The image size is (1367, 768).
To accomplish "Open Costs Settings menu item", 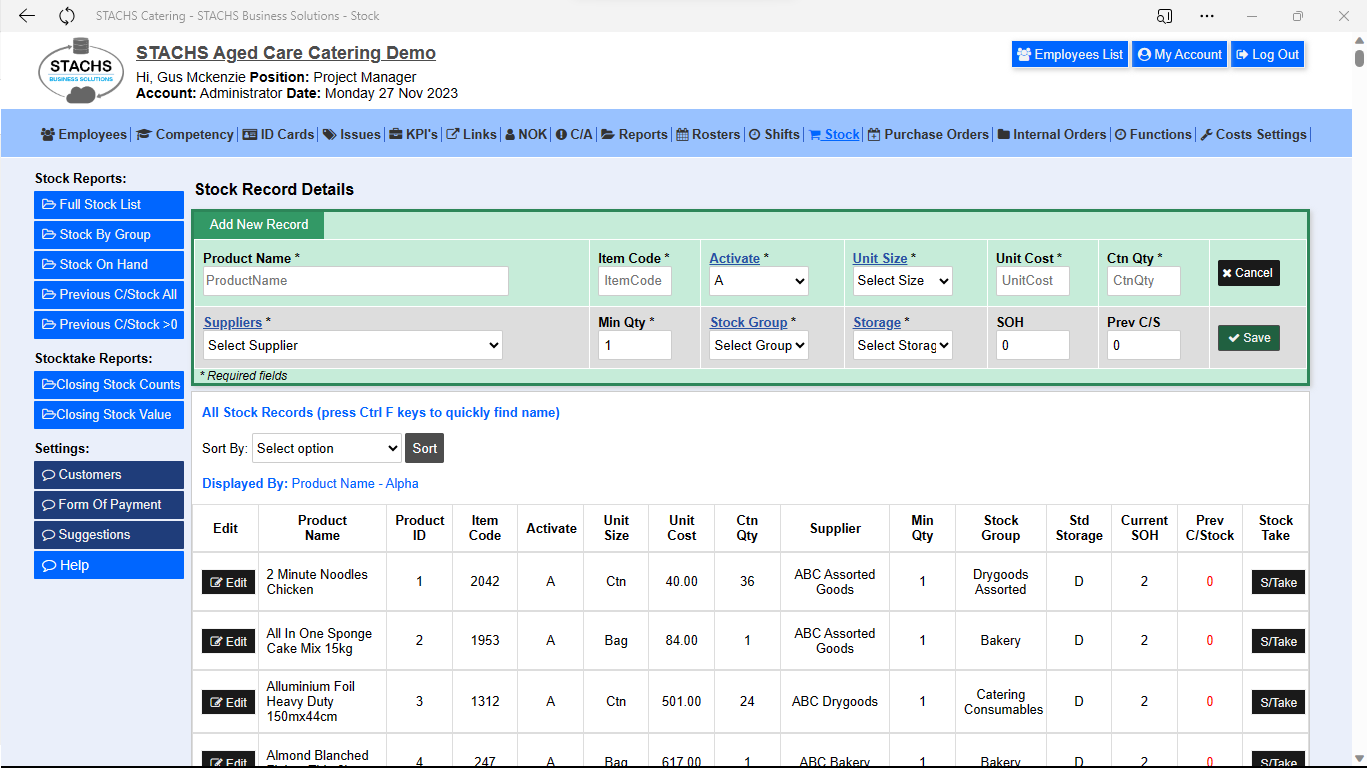I will [x=1254, y=134].
